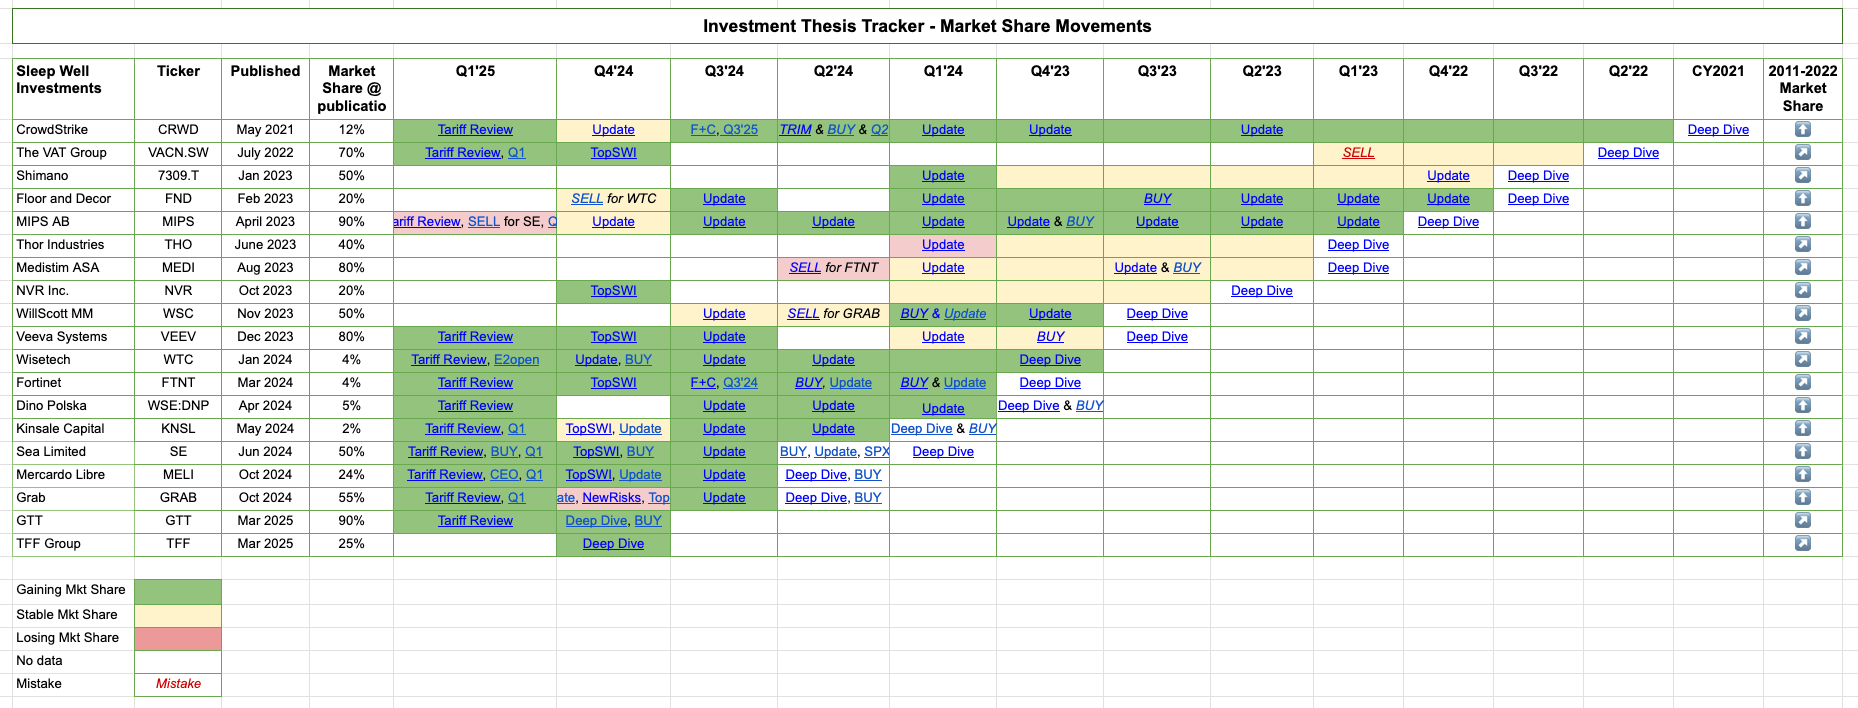
Task: Select the Published column header
Action: (x=265, y=88)
